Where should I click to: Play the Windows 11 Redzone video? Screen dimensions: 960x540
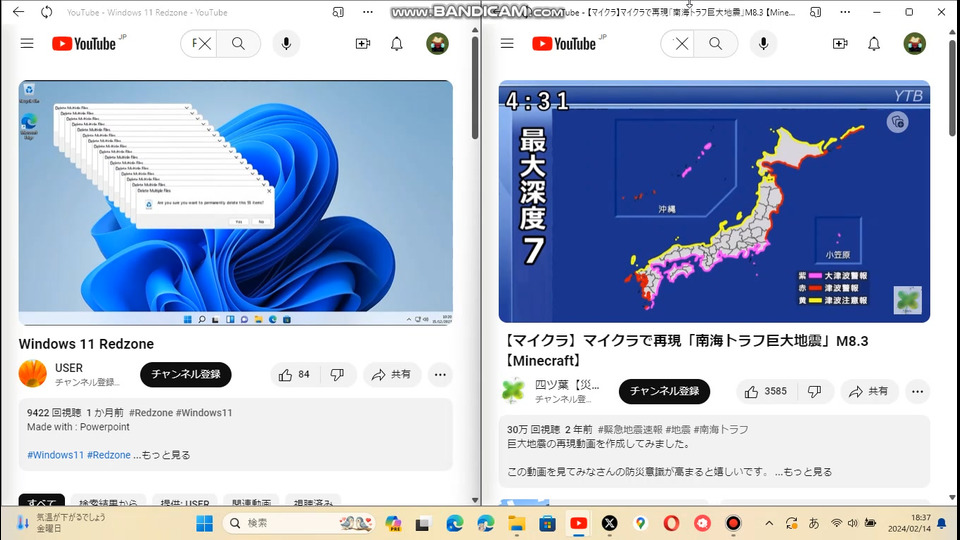(236, 202)
